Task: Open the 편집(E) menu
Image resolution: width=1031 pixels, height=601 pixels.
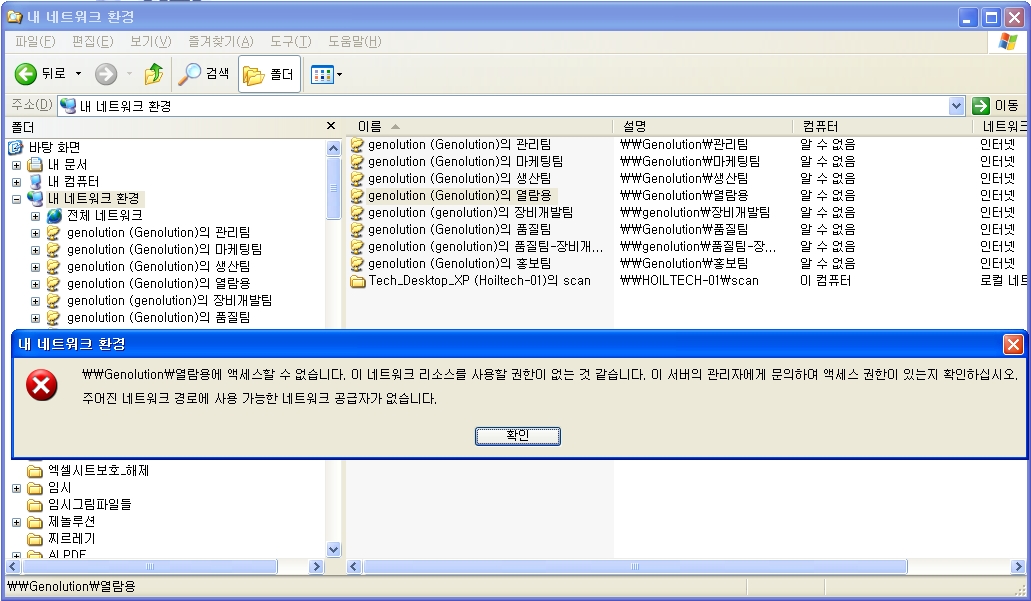Action: pyautogui.click(x=92, y=41)
